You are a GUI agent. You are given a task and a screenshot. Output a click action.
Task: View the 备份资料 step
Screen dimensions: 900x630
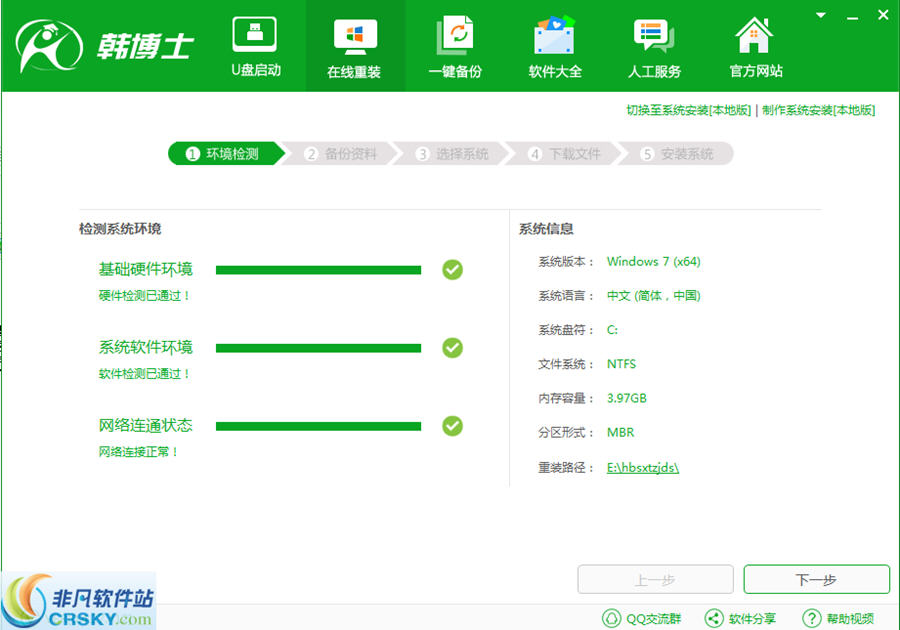pos(340,153)
